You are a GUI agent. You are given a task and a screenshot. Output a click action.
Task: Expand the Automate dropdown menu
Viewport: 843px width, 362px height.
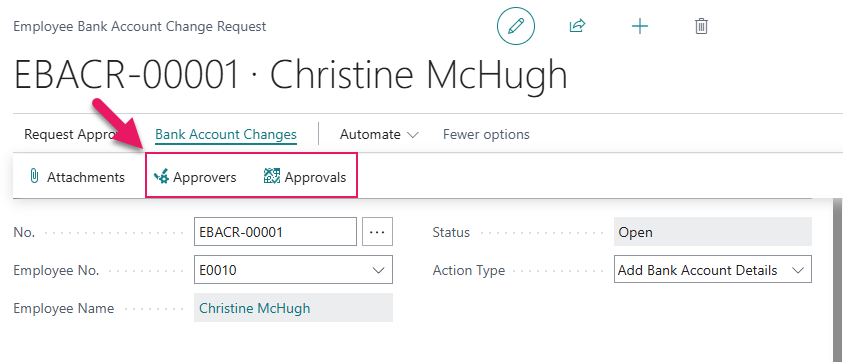[x=379, y=134]
